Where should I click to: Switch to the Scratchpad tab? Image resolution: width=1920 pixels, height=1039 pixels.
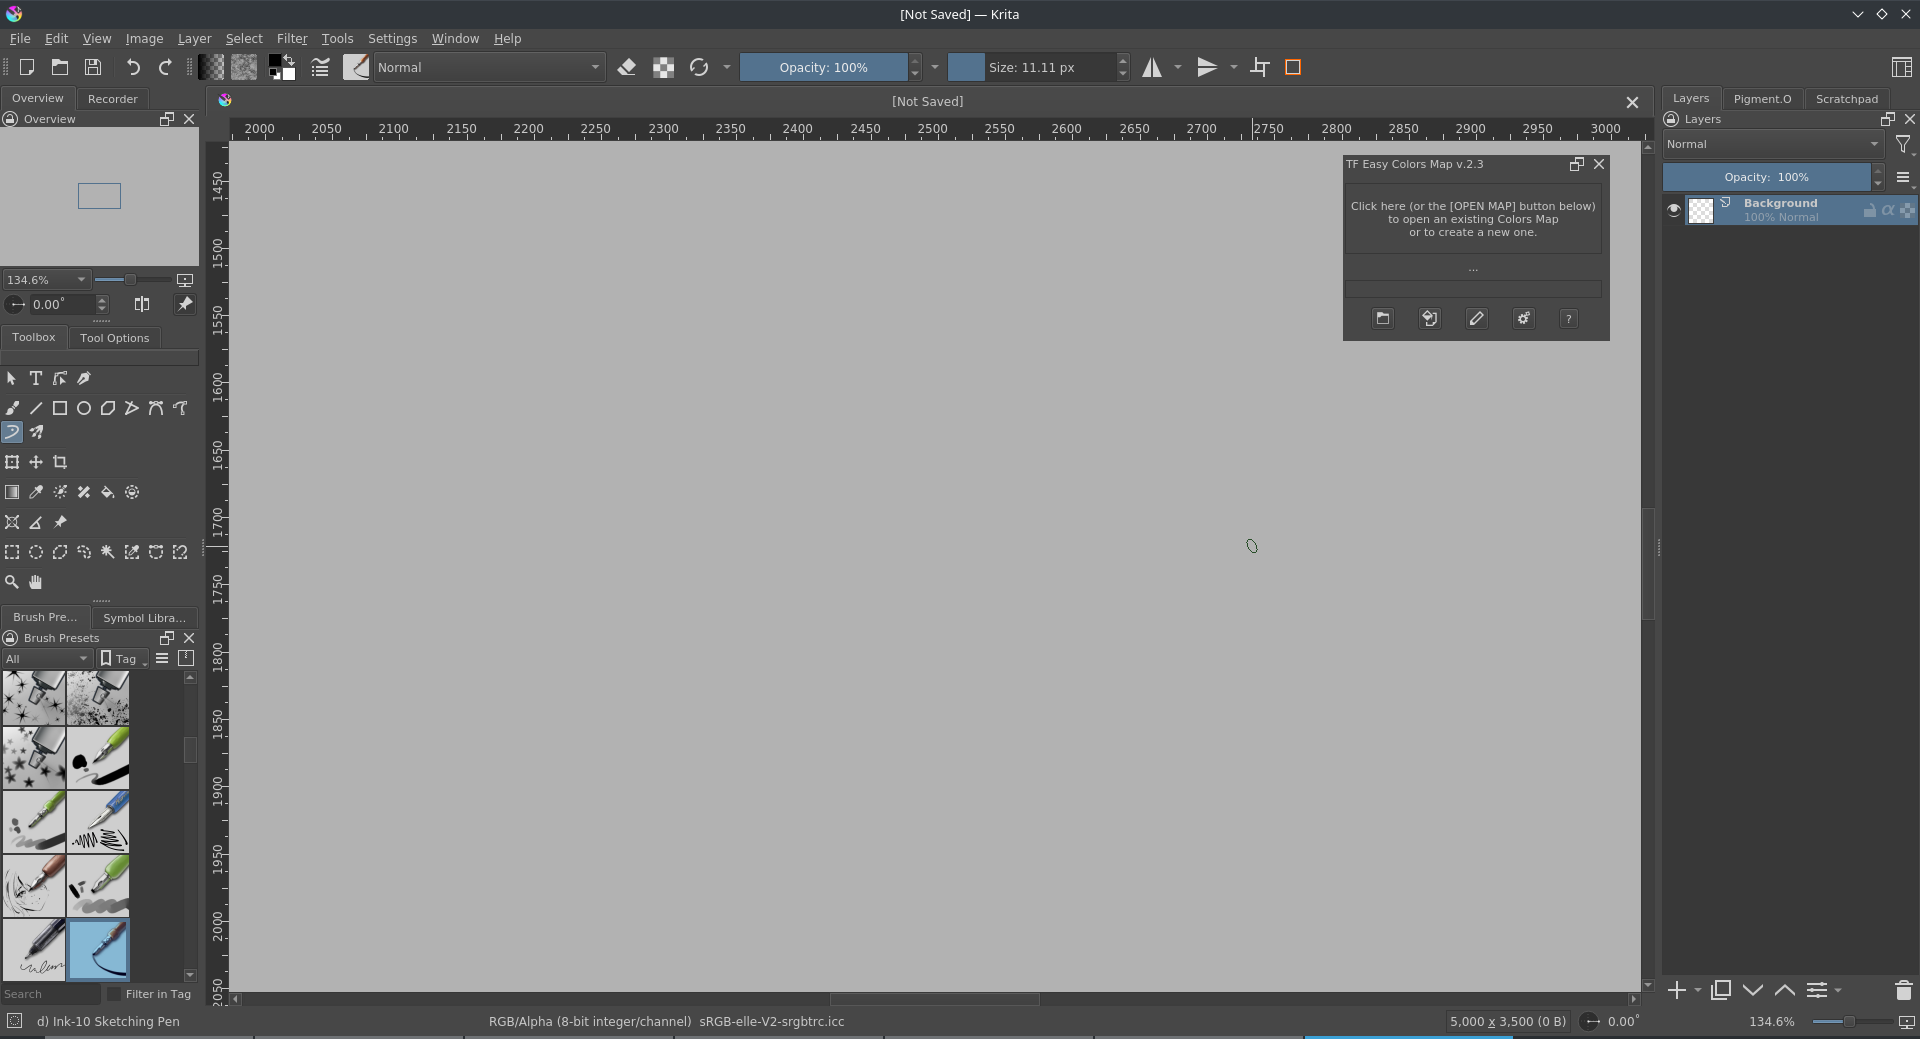click(1846, 99)
